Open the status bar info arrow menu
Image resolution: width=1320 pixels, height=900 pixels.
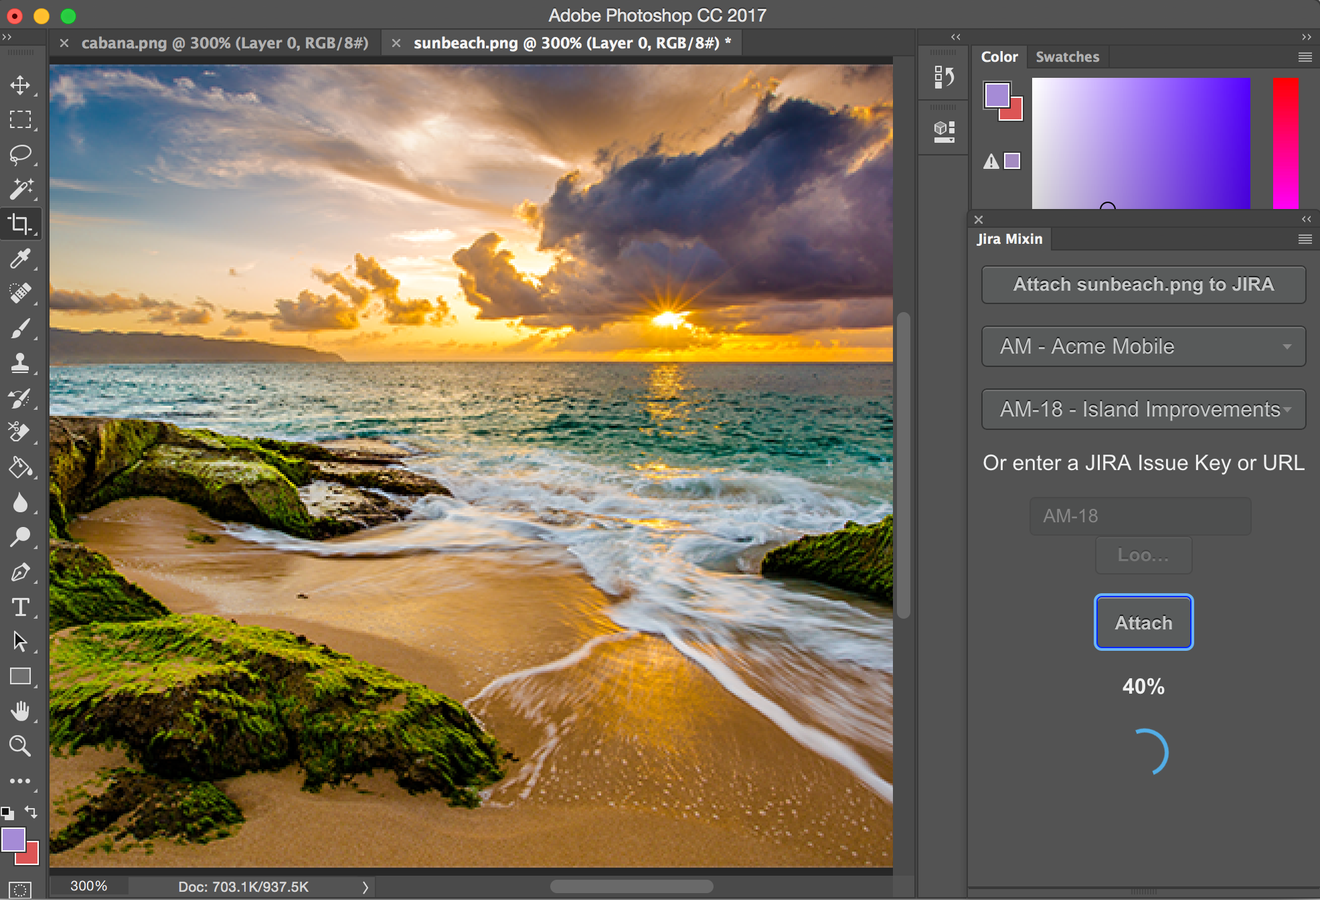click(x=365, y=887)
